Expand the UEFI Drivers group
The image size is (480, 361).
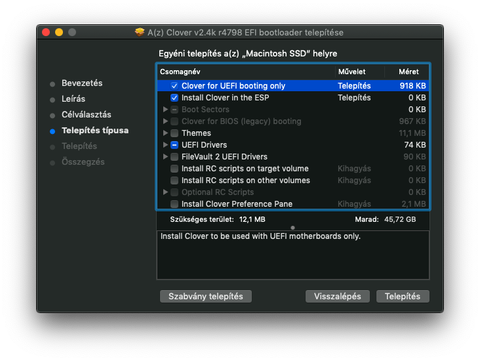[165, 145]
